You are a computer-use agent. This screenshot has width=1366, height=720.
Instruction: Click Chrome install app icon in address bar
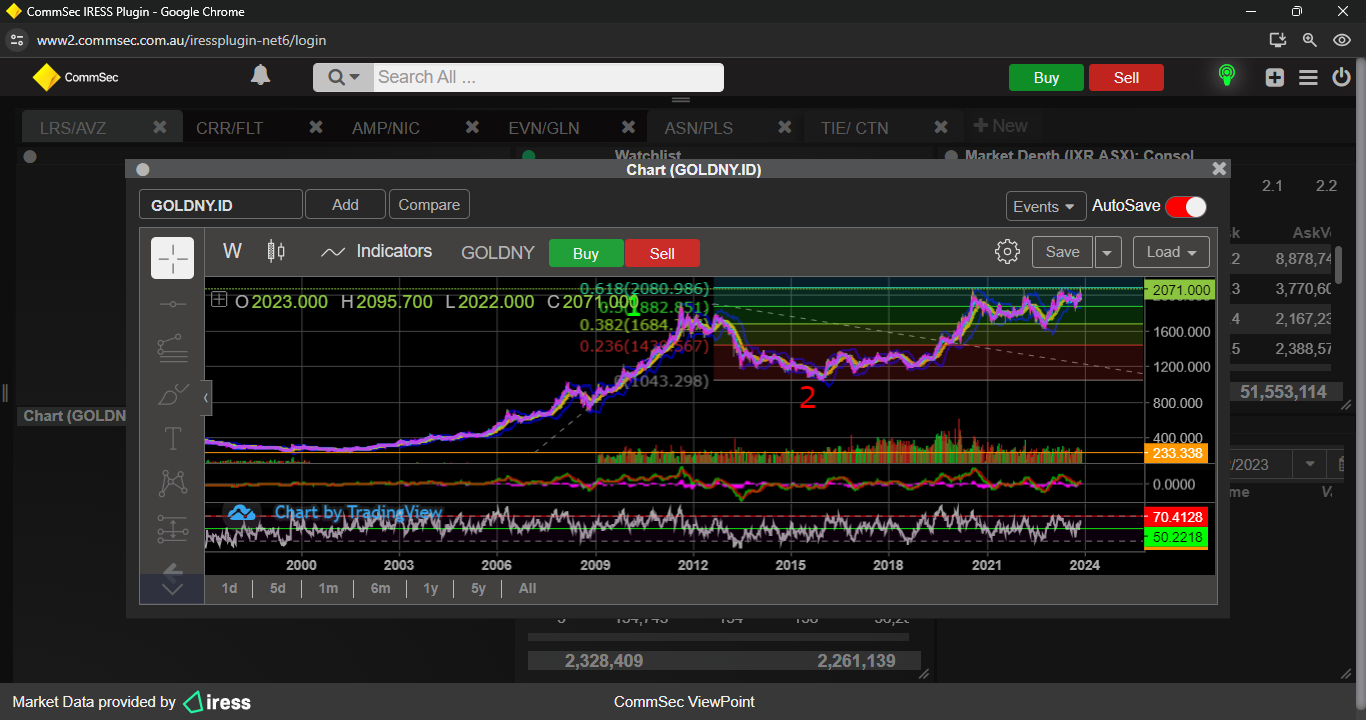pos(1277,40)
